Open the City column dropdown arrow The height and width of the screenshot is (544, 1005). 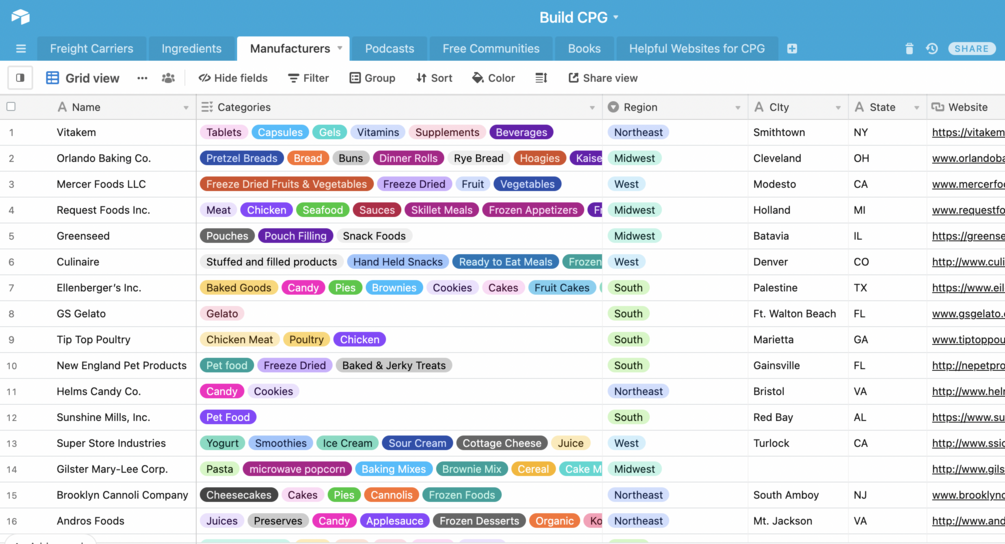pyautogui.click(x=838, y=108)
